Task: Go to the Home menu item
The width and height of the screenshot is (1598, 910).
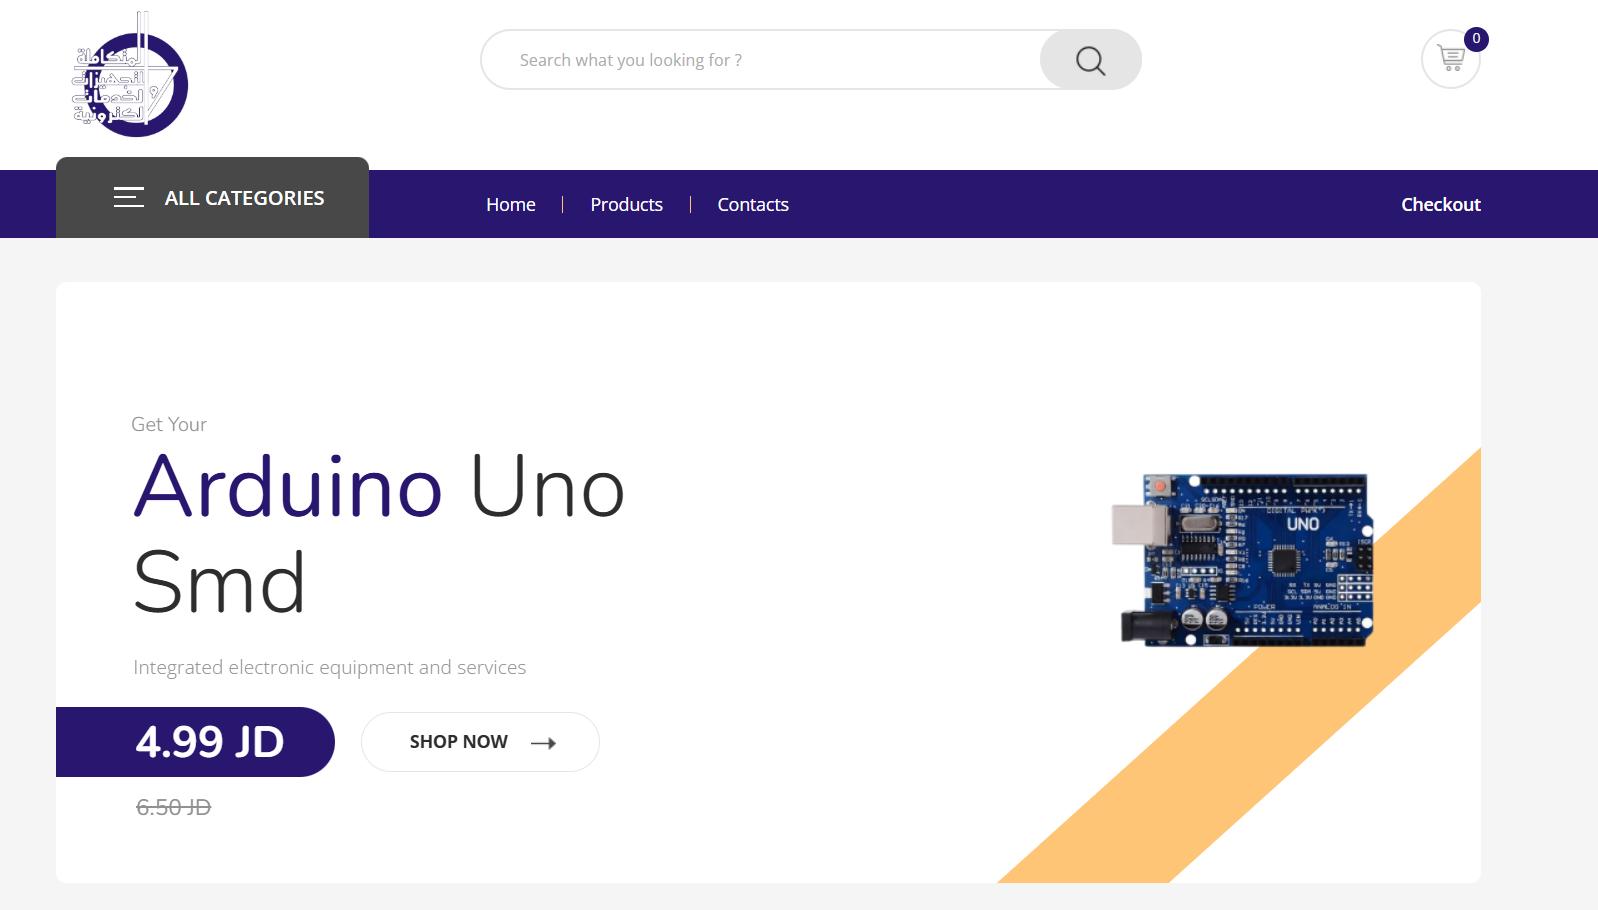Action: coord(511,205)
